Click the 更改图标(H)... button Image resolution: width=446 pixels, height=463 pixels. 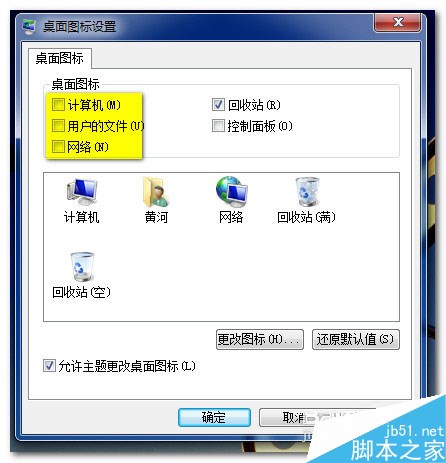point(260,339)
